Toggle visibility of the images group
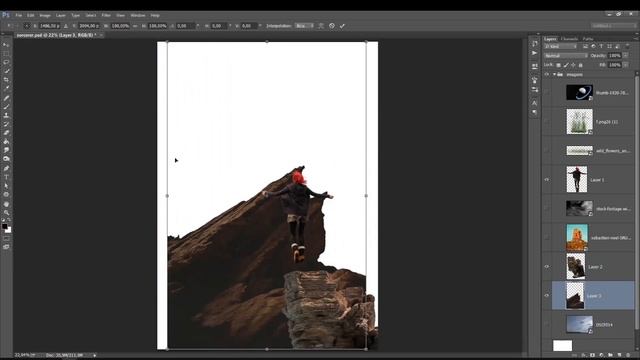The image size is (640, 360). click(x=547, y=74)
